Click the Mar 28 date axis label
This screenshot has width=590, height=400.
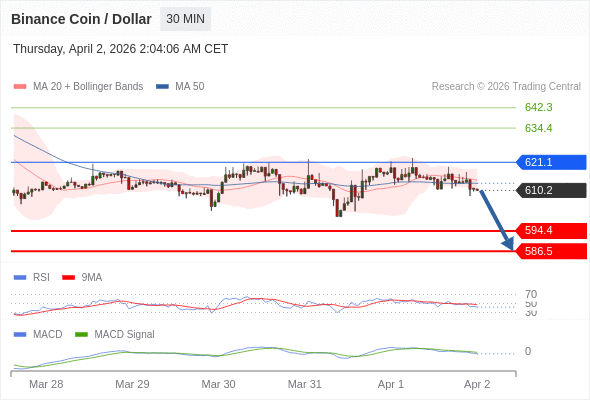point(46,384)
